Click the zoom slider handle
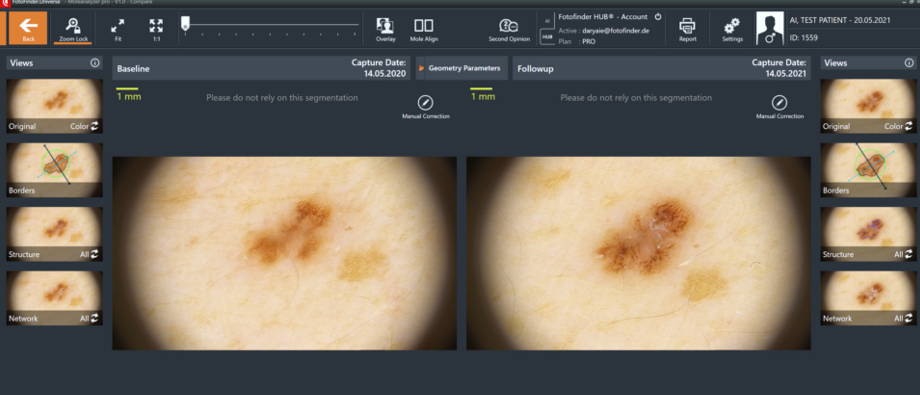The image size is (920, 395). coord(185,23)
